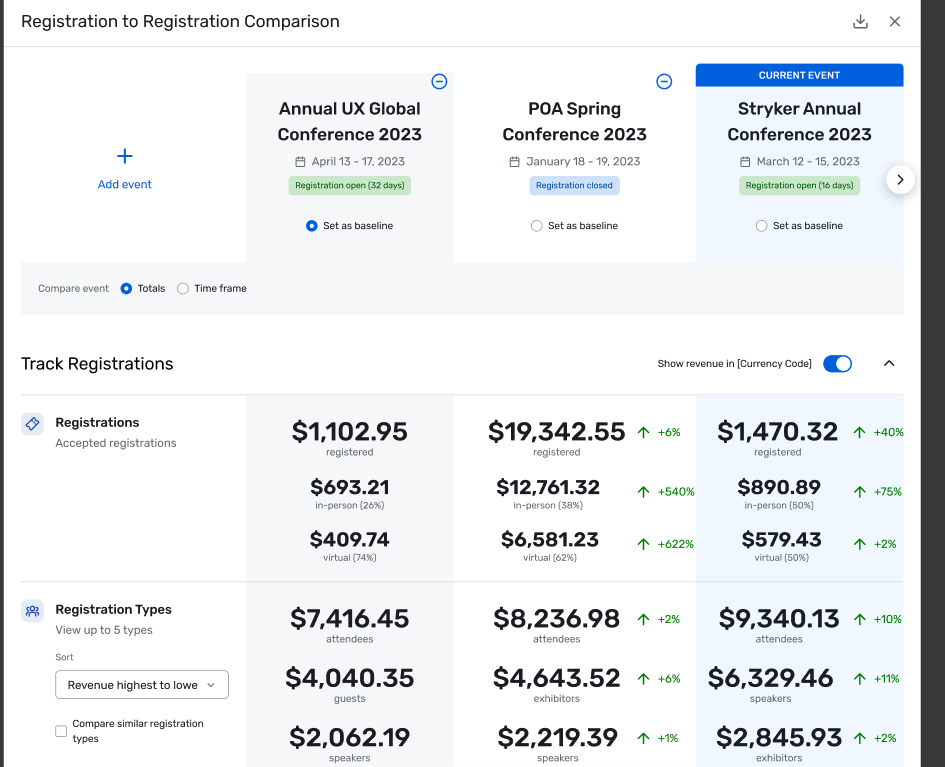Click the Accepted registrations subtitle
Viewport: 945px width, 767px height.
116,443
